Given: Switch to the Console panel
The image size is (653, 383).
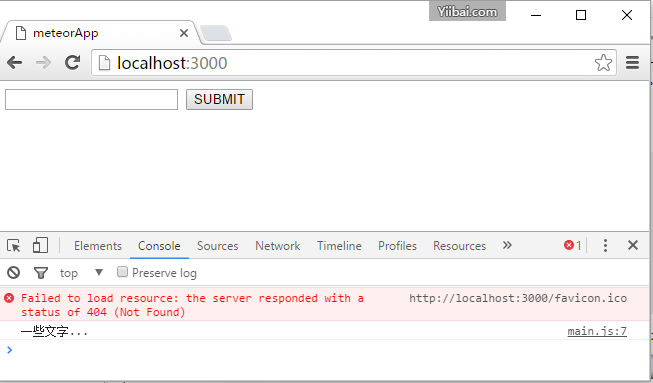Looking at the screenshot, I should 159,246.
